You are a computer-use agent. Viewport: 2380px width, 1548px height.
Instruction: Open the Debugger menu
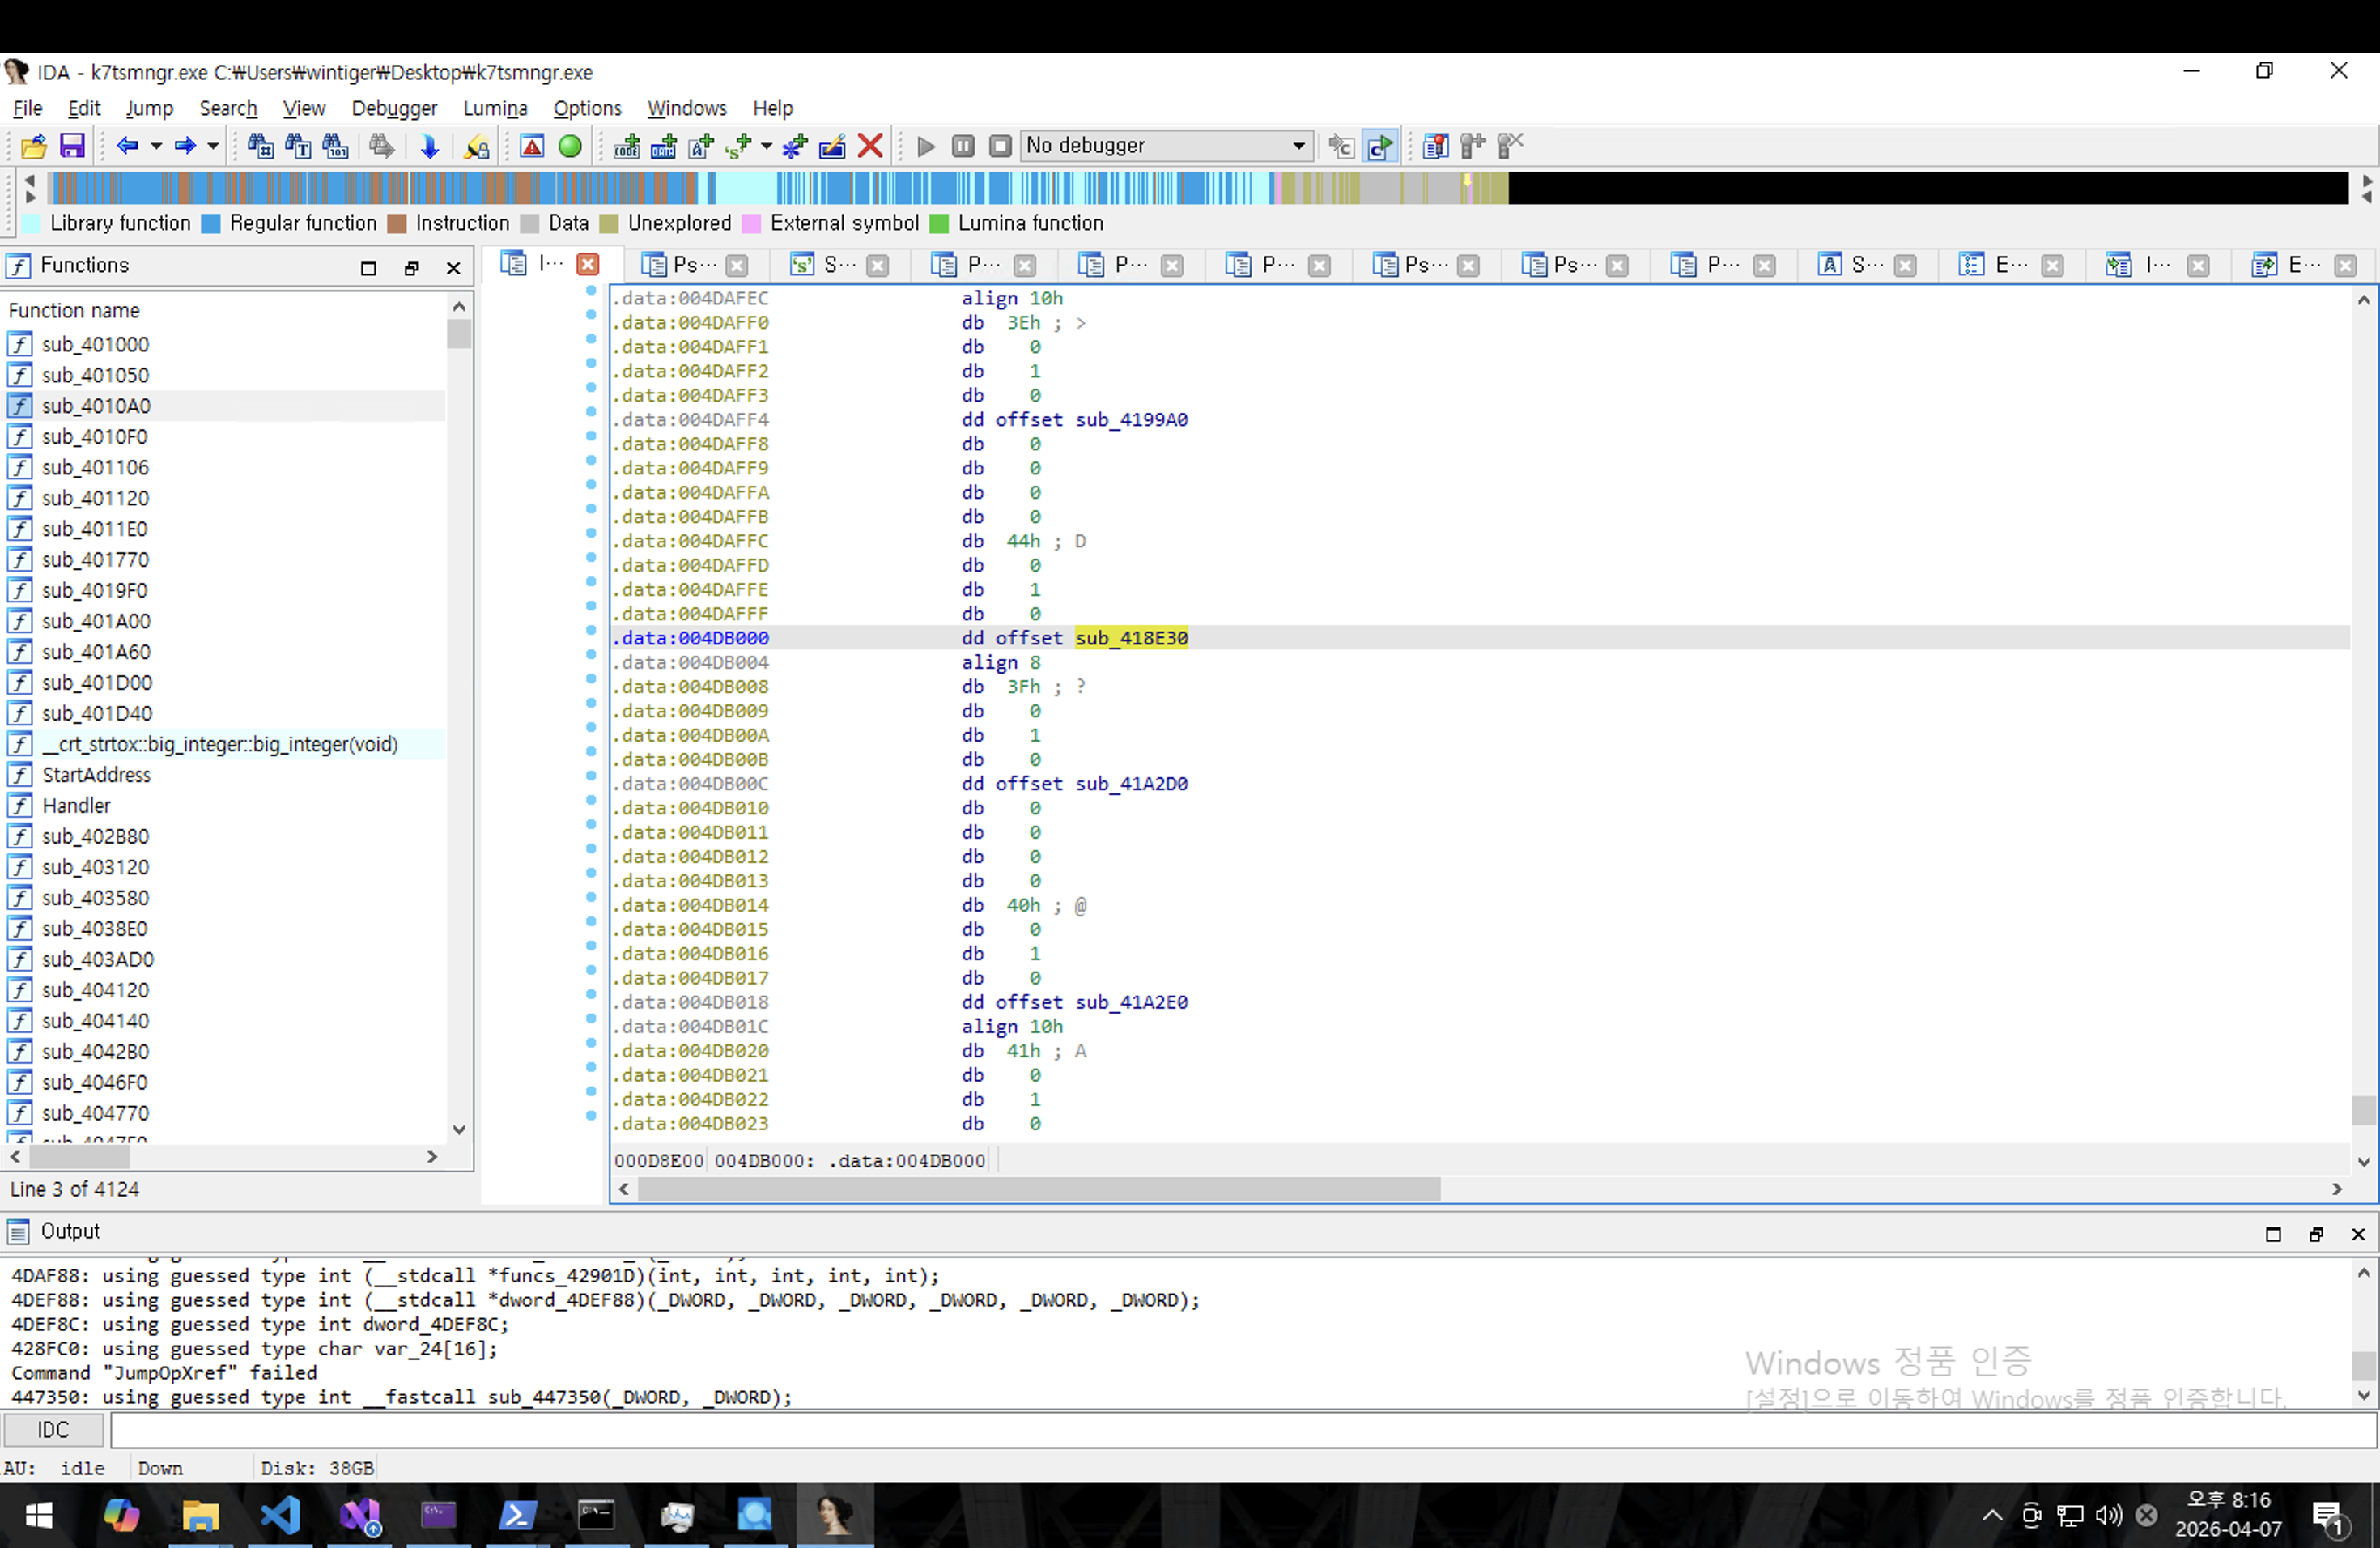point(394,108)
